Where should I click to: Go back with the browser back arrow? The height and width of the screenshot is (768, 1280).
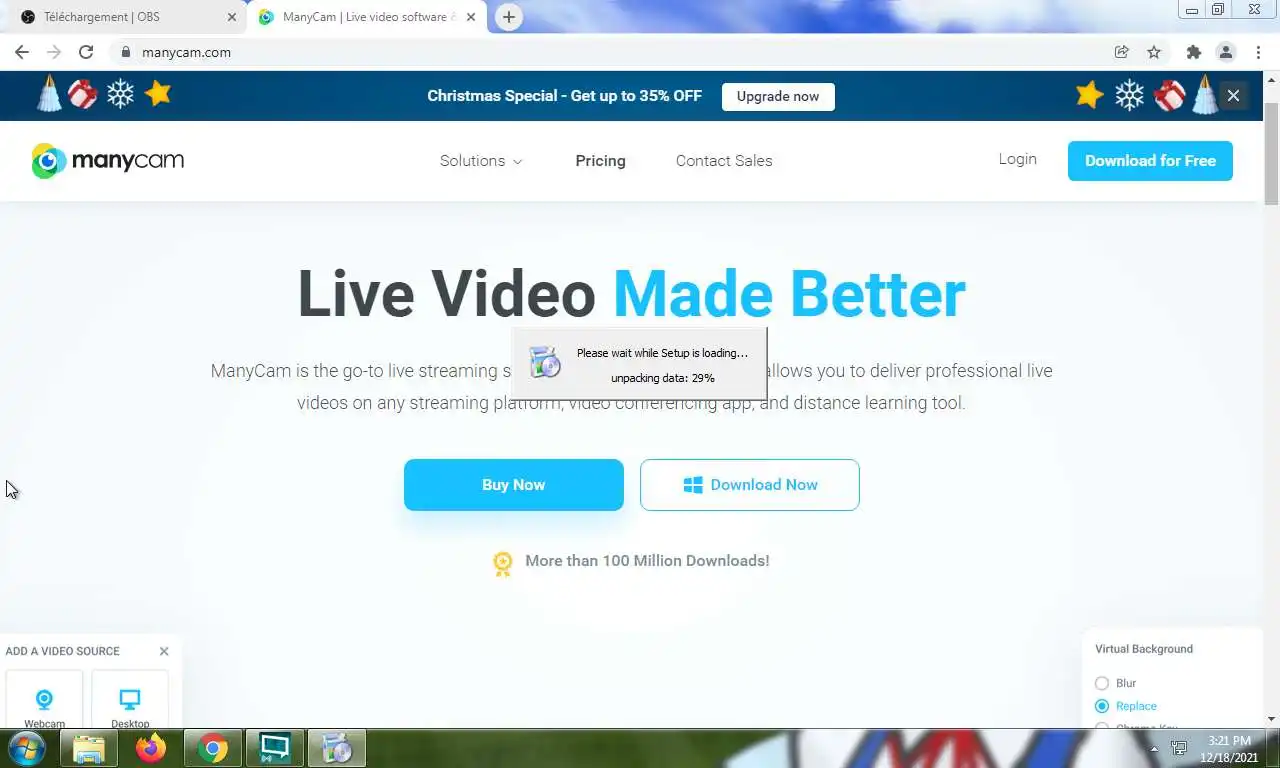(x=22, y=52)
